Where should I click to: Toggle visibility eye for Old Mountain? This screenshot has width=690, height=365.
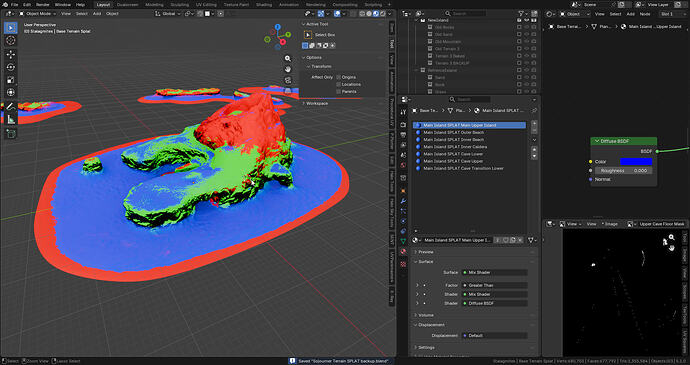pos(527,41)
